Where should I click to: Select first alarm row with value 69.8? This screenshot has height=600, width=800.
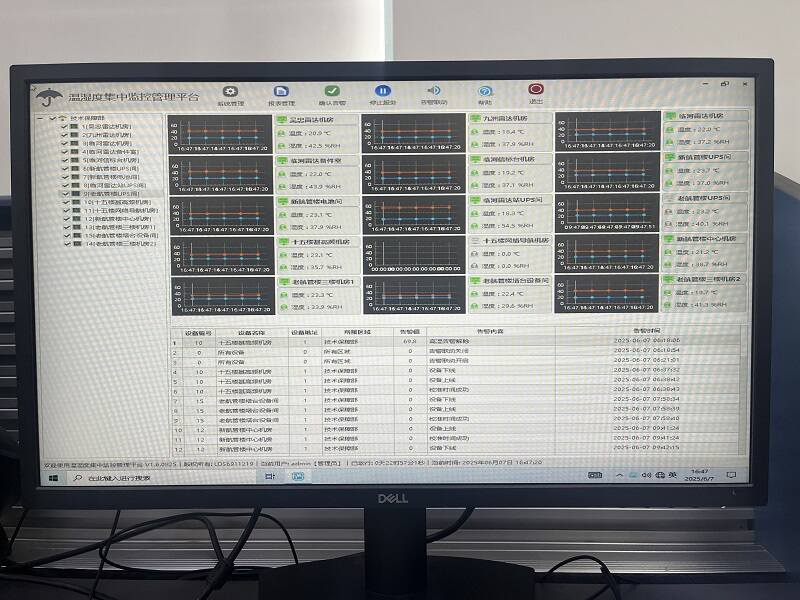[400, 341]
